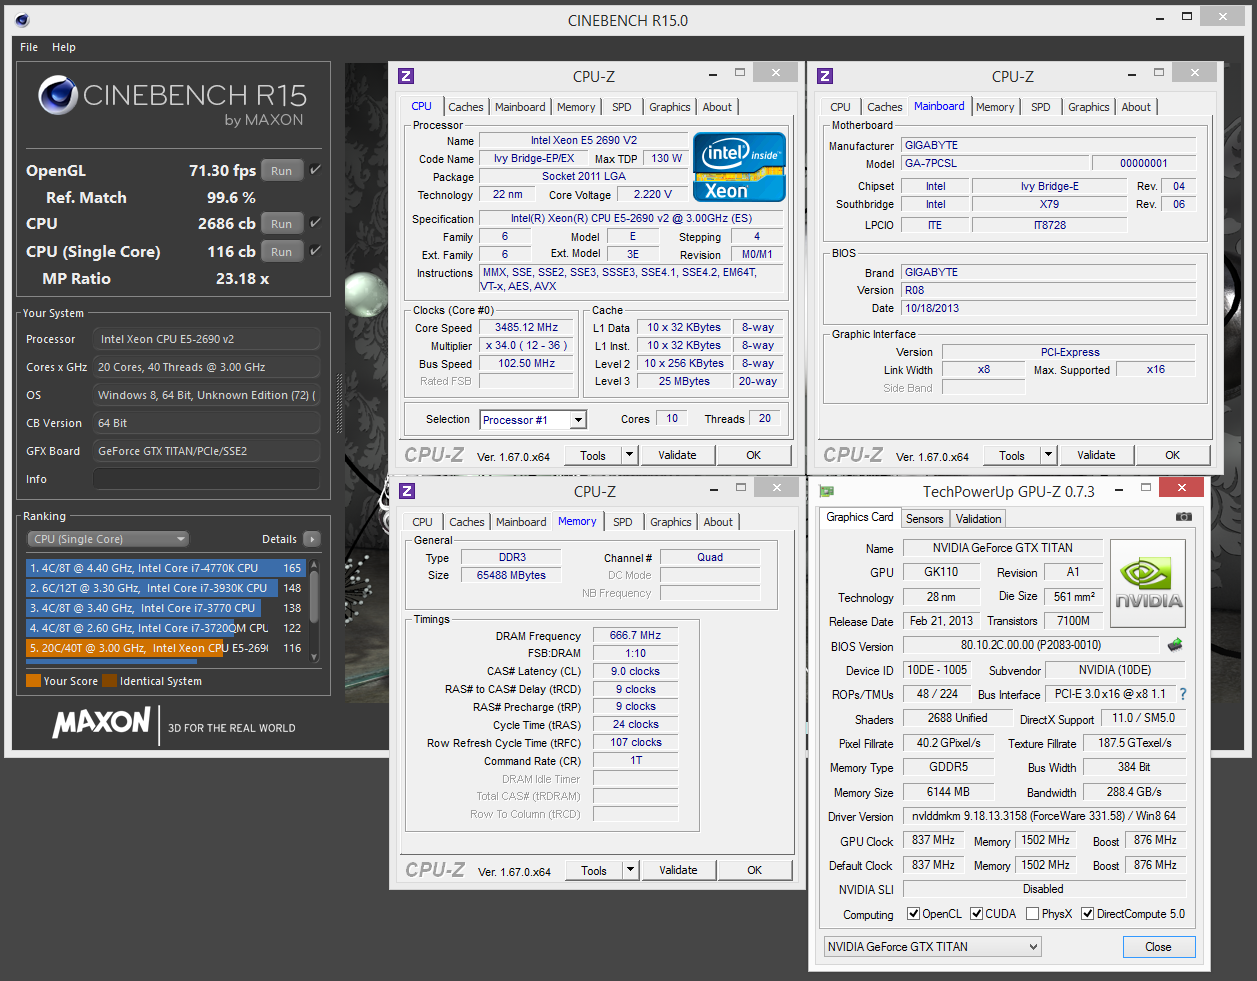1257x981 pixels.
Task: Click the Cinebench R15 logo sphere
Action: (x=58, y=96)
